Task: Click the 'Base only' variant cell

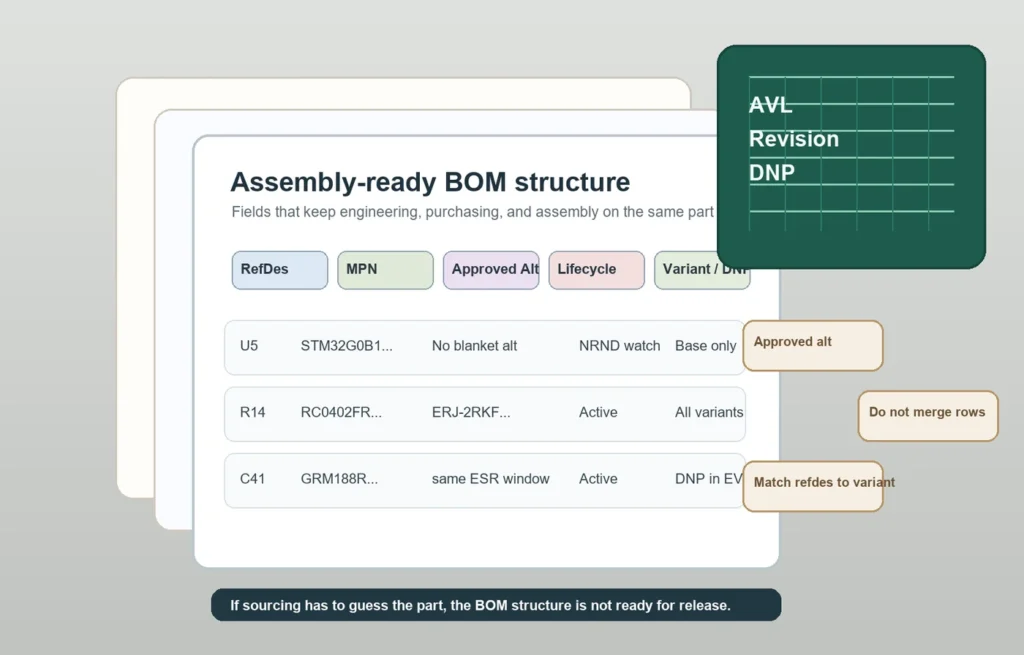Action: click(x=705, y=346)
